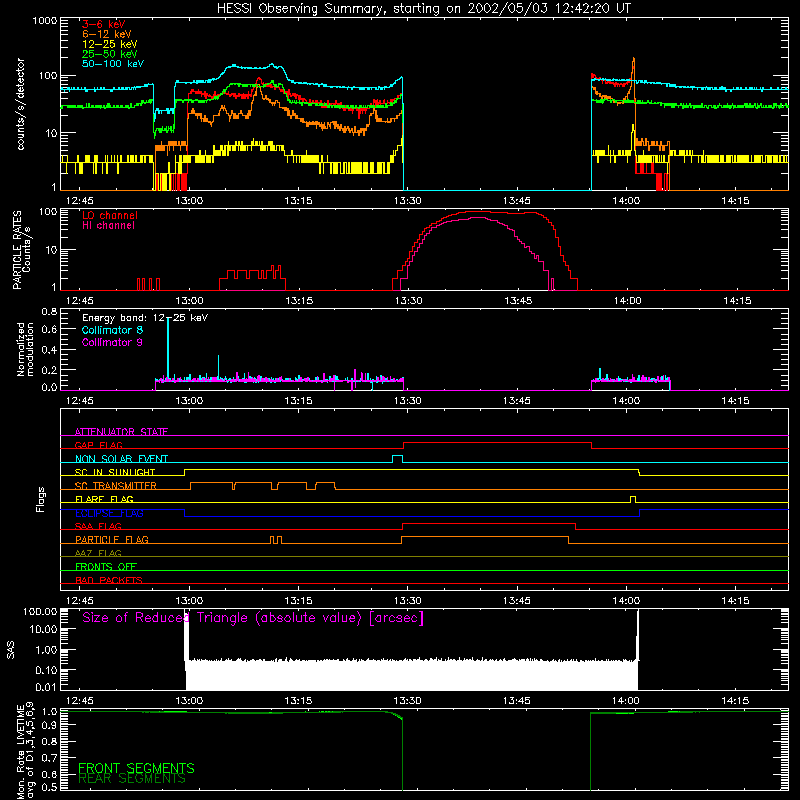
Task: Click the "Energy band: 12-25 keV" label
Action: [x=145, y=318]
